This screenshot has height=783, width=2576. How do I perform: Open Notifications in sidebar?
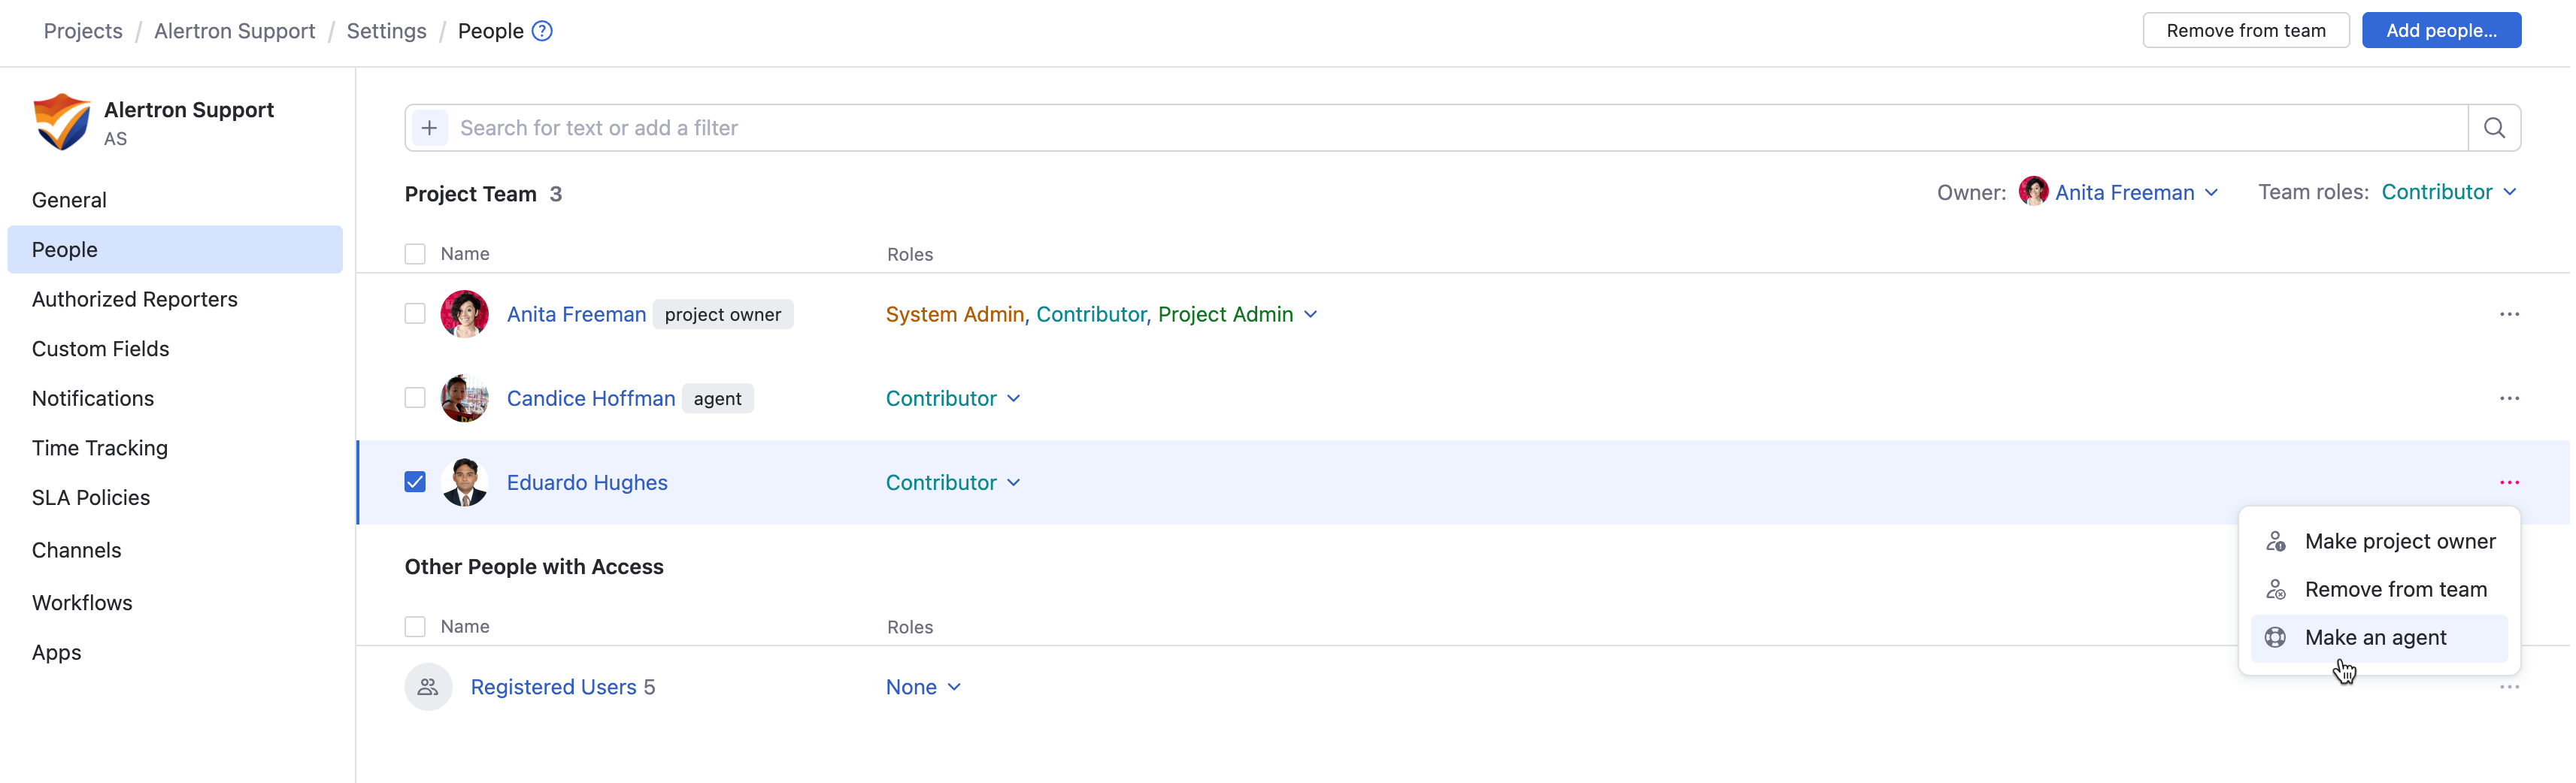175,398
